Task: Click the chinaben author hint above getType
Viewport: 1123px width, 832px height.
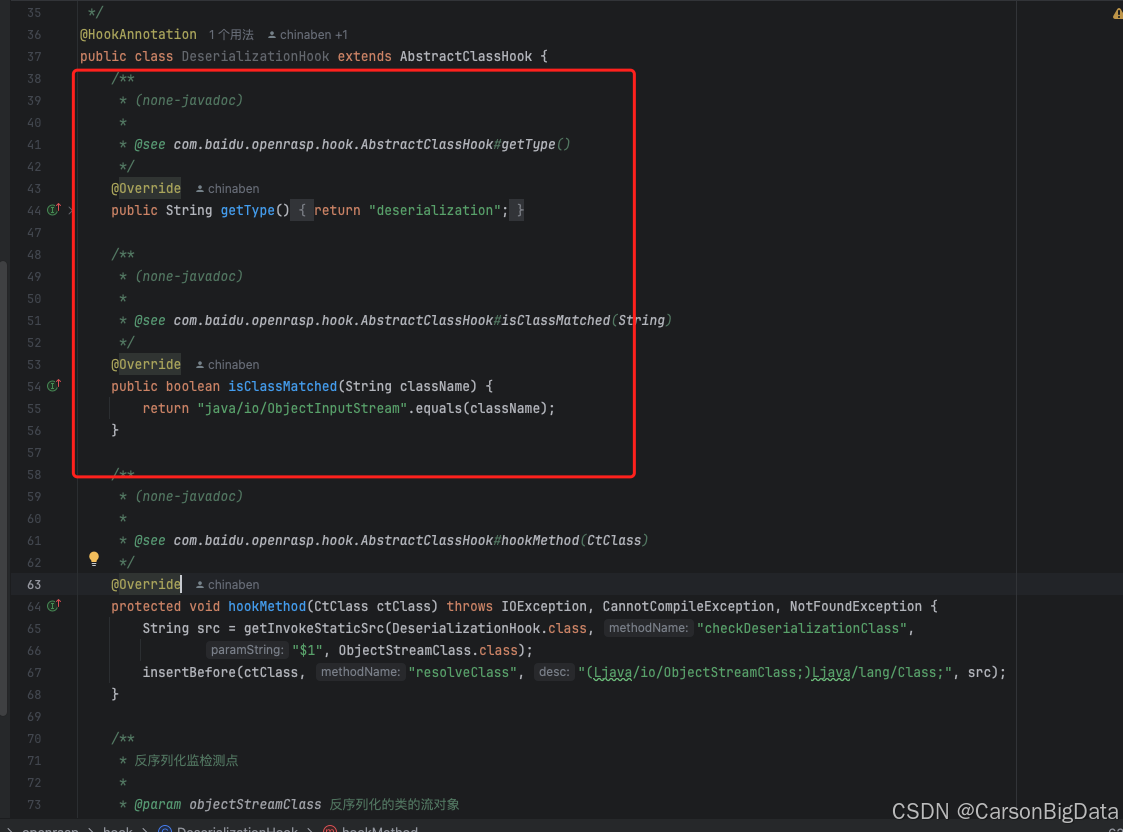Action: (x=228, y=189)
